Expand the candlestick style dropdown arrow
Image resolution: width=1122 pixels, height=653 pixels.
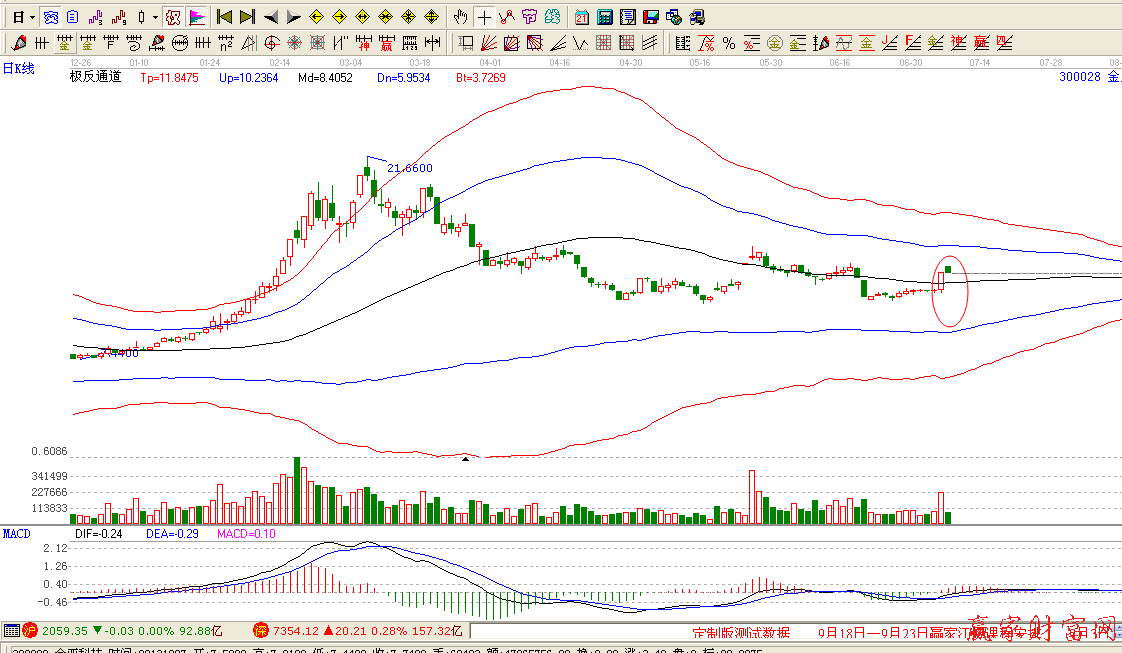[154, 17]
